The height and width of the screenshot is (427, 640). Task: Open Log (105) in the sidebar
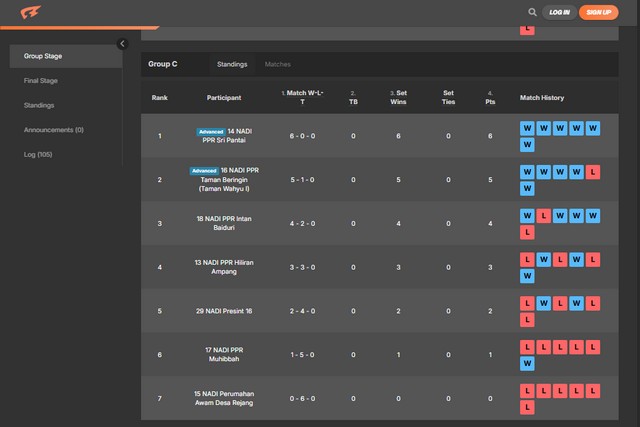[x=39, y=154]
